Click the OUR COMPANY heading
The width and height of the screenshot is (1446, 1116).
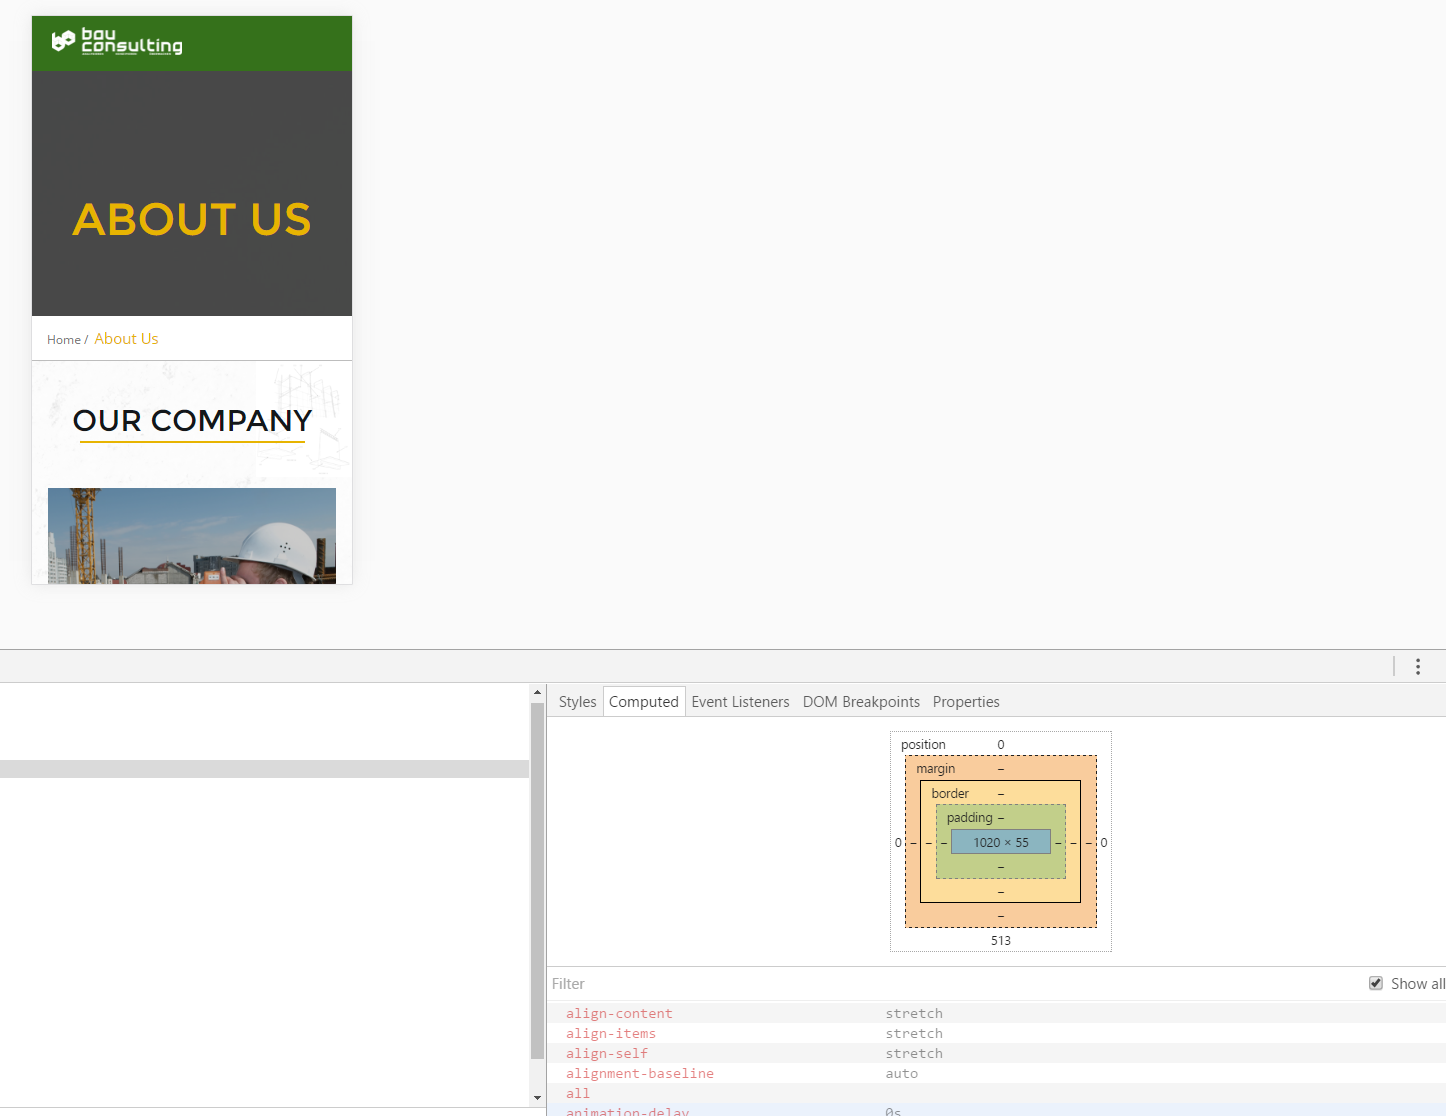[192, 421]
